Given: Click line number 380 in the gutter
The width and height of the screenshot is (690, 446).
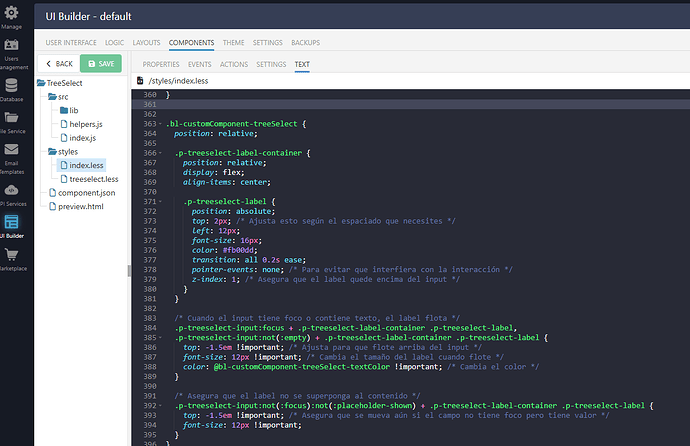Looking at the screenshot, I should (x=150, y=289).
